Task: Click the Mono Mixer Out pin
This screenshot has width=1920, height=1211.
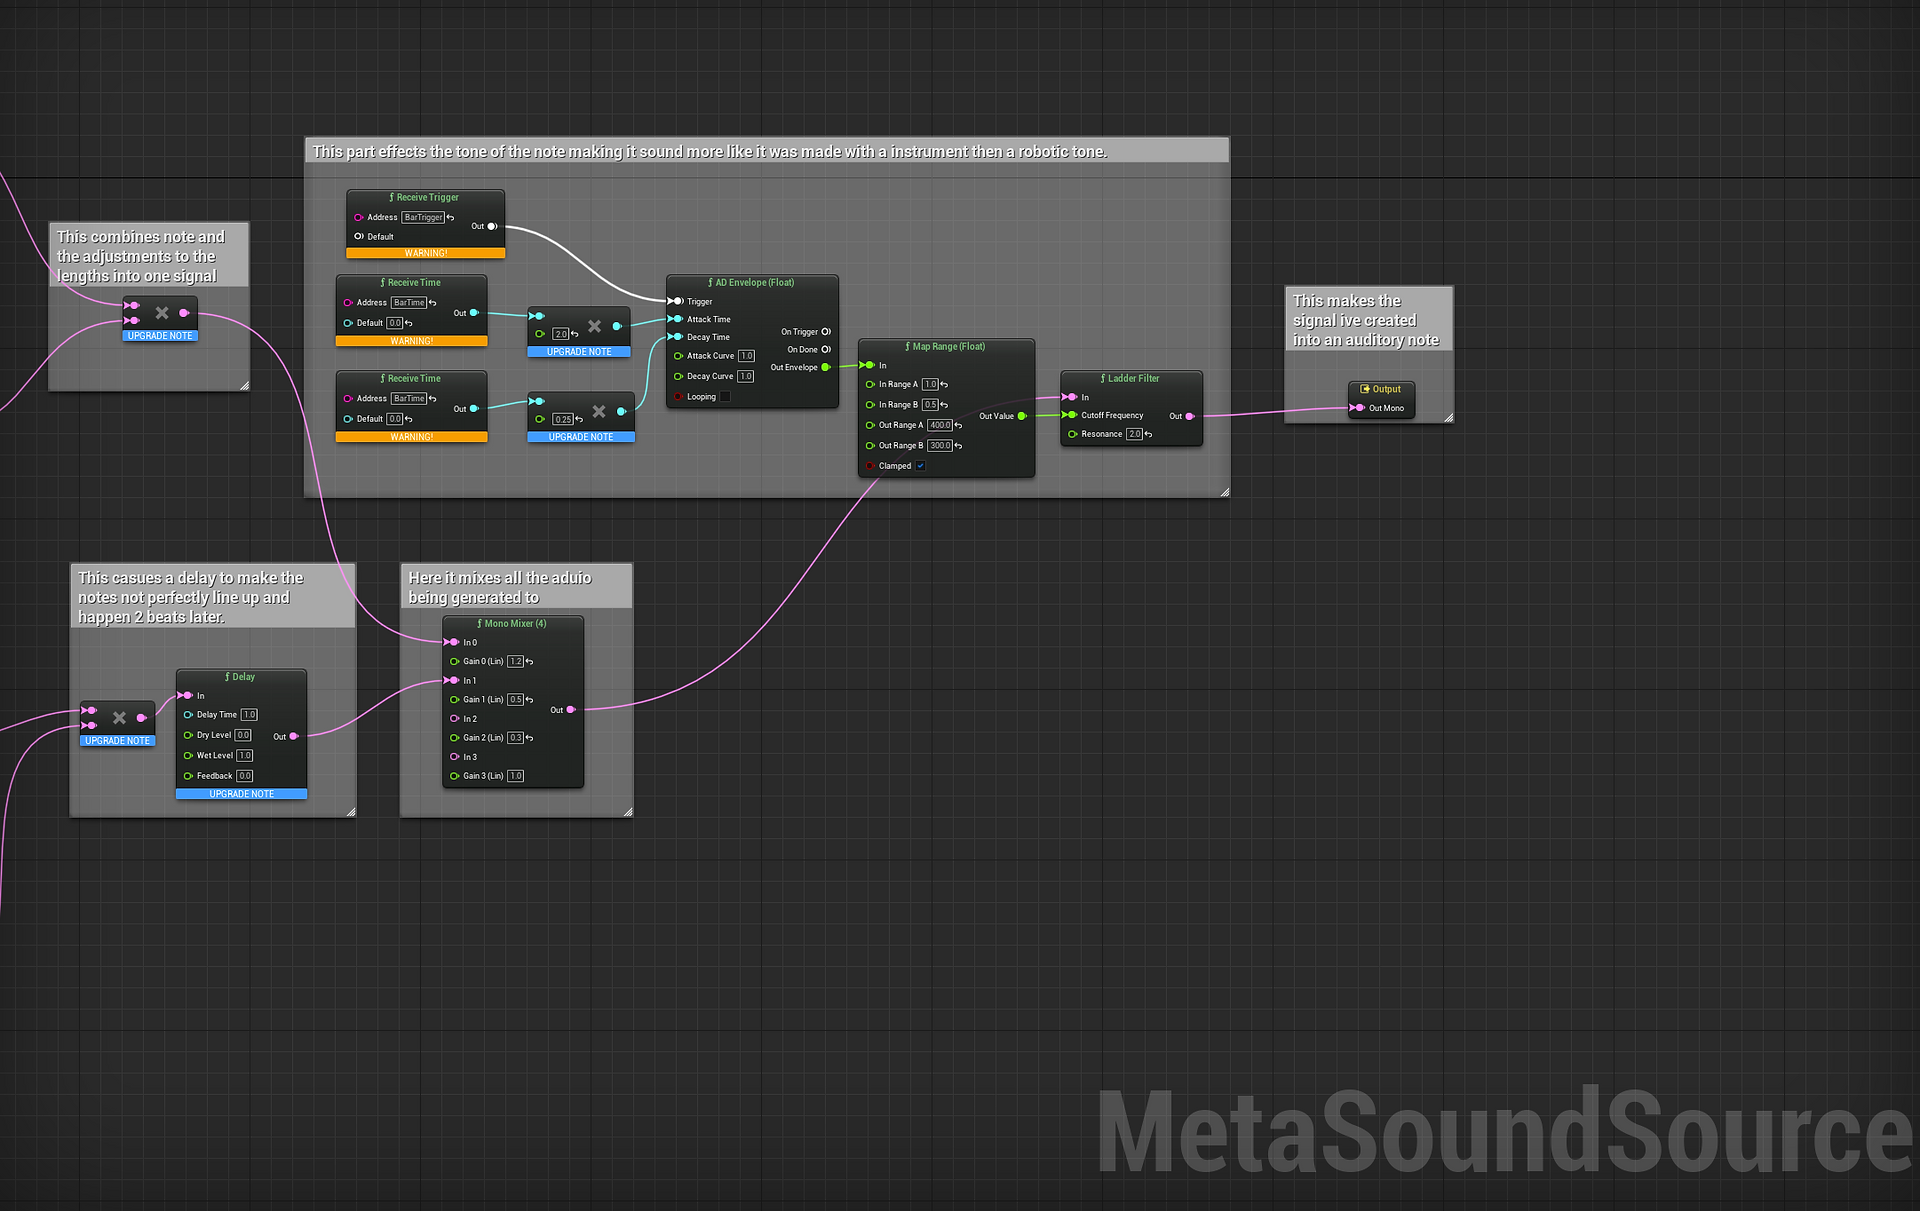Action: (571, 710)
